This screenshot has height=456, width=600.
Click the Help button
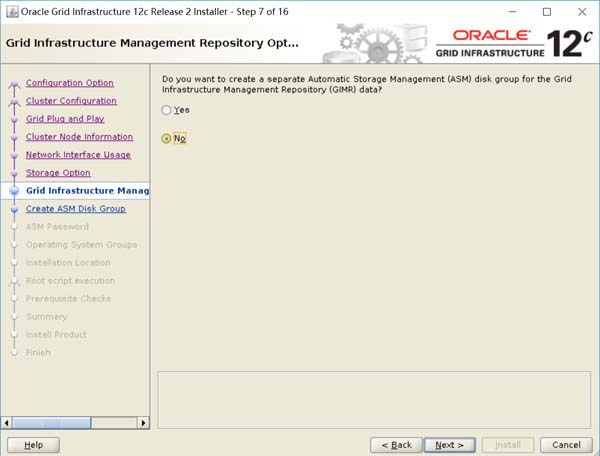[x=33, y=445]
